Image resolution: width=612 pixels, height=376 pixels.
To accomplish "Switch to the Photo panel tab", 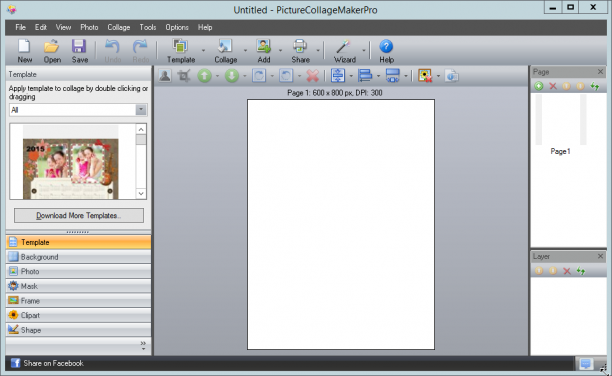I will click(x=78, y=271).
